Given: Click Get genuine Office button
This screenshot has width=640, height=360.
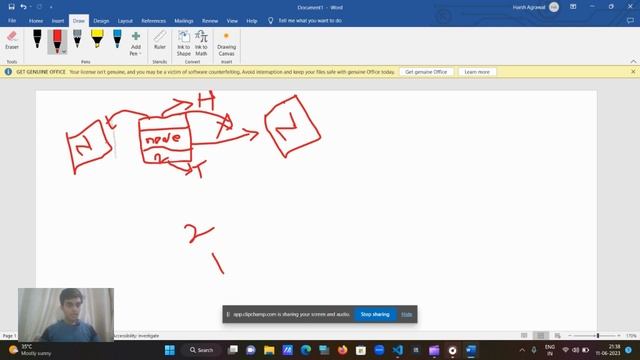Looking at the screenshot, I should 426,72.
